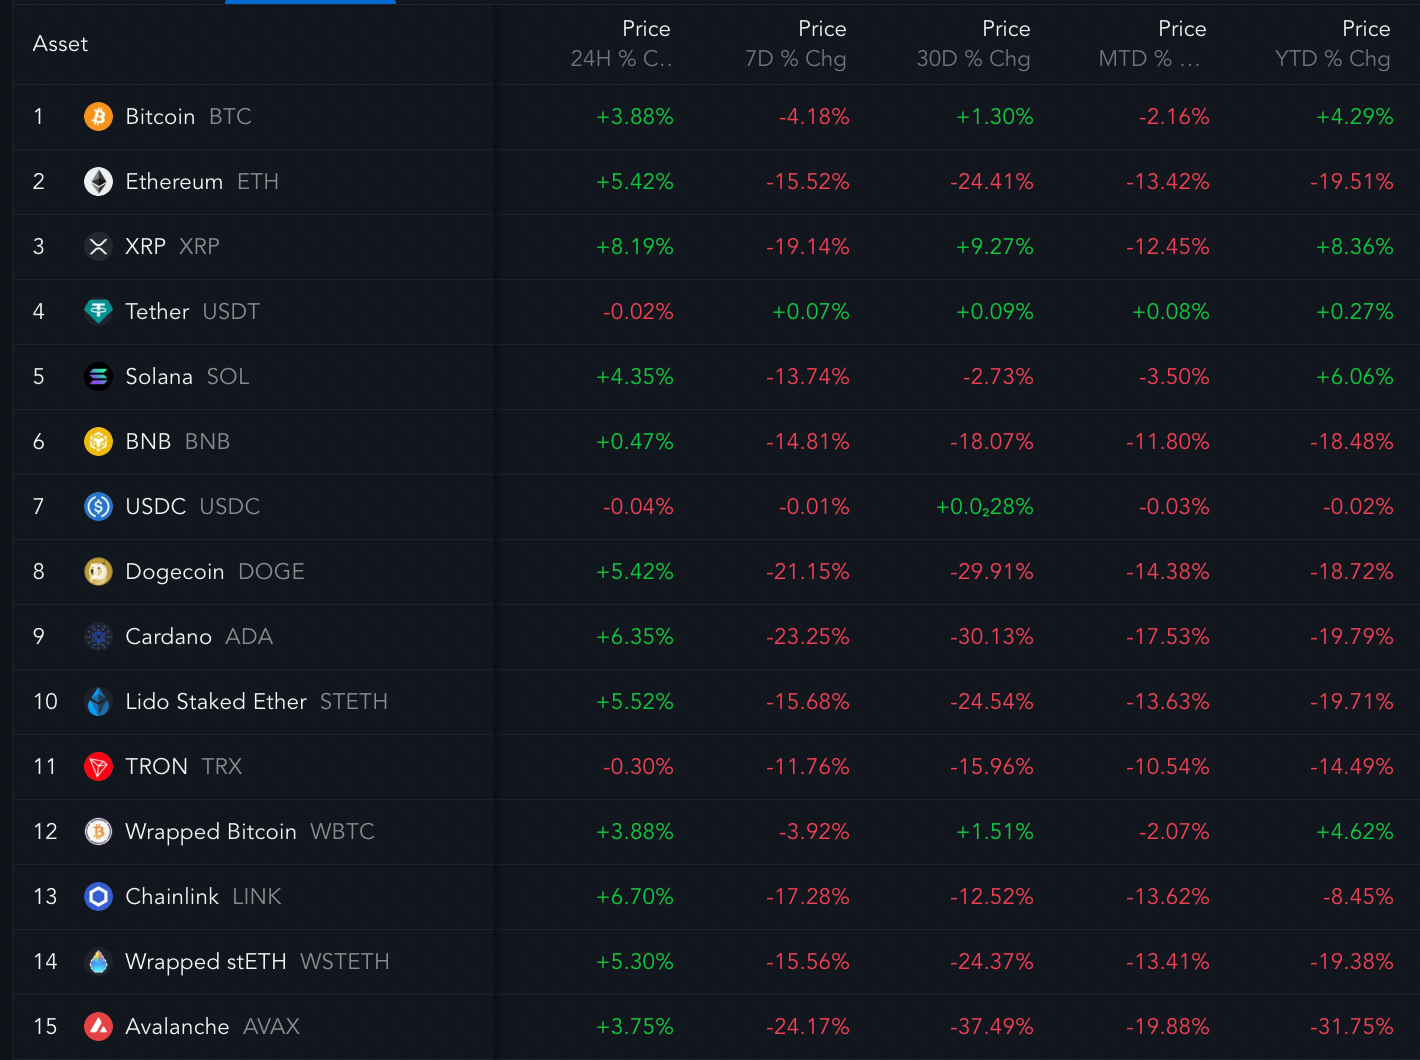This screenshot has height=1060, width=1420.
Task: Click the Bitcoin orange coin icon
Action: coord(98,117)
